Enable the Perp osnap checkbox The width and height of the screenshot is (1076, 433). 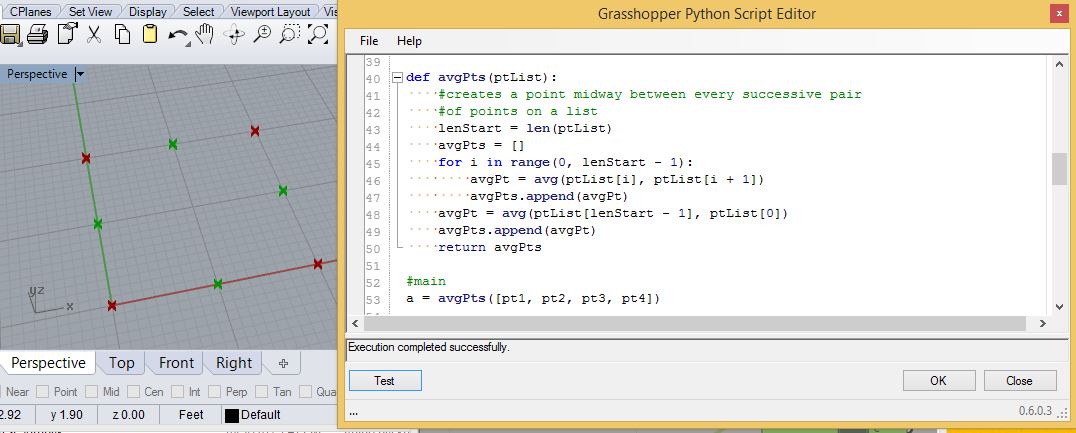pyautogui.click(x=214, y=392)
